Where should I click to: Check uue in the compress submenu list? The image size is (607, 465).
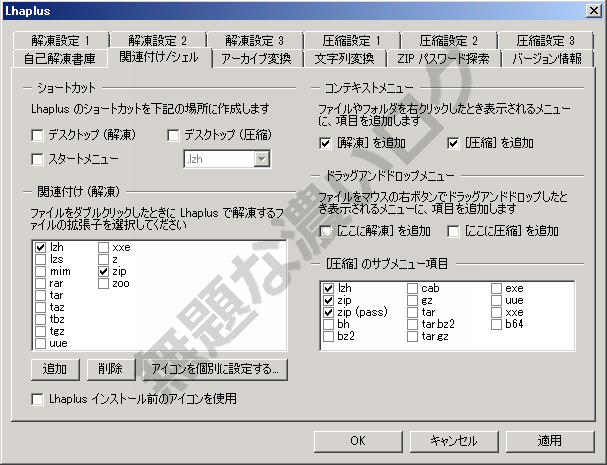496,300
